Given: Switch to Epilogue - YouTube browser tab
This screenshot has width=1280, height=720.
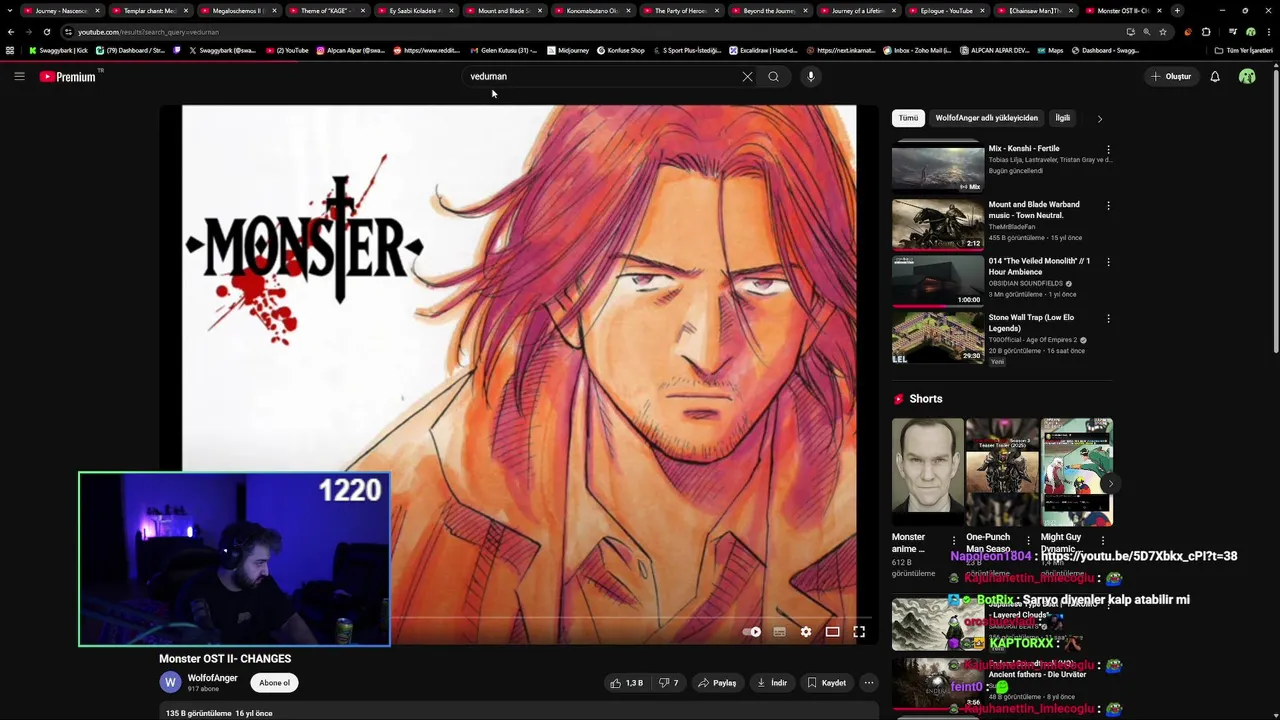Looking at the screenshot, I should click(946, 11).
